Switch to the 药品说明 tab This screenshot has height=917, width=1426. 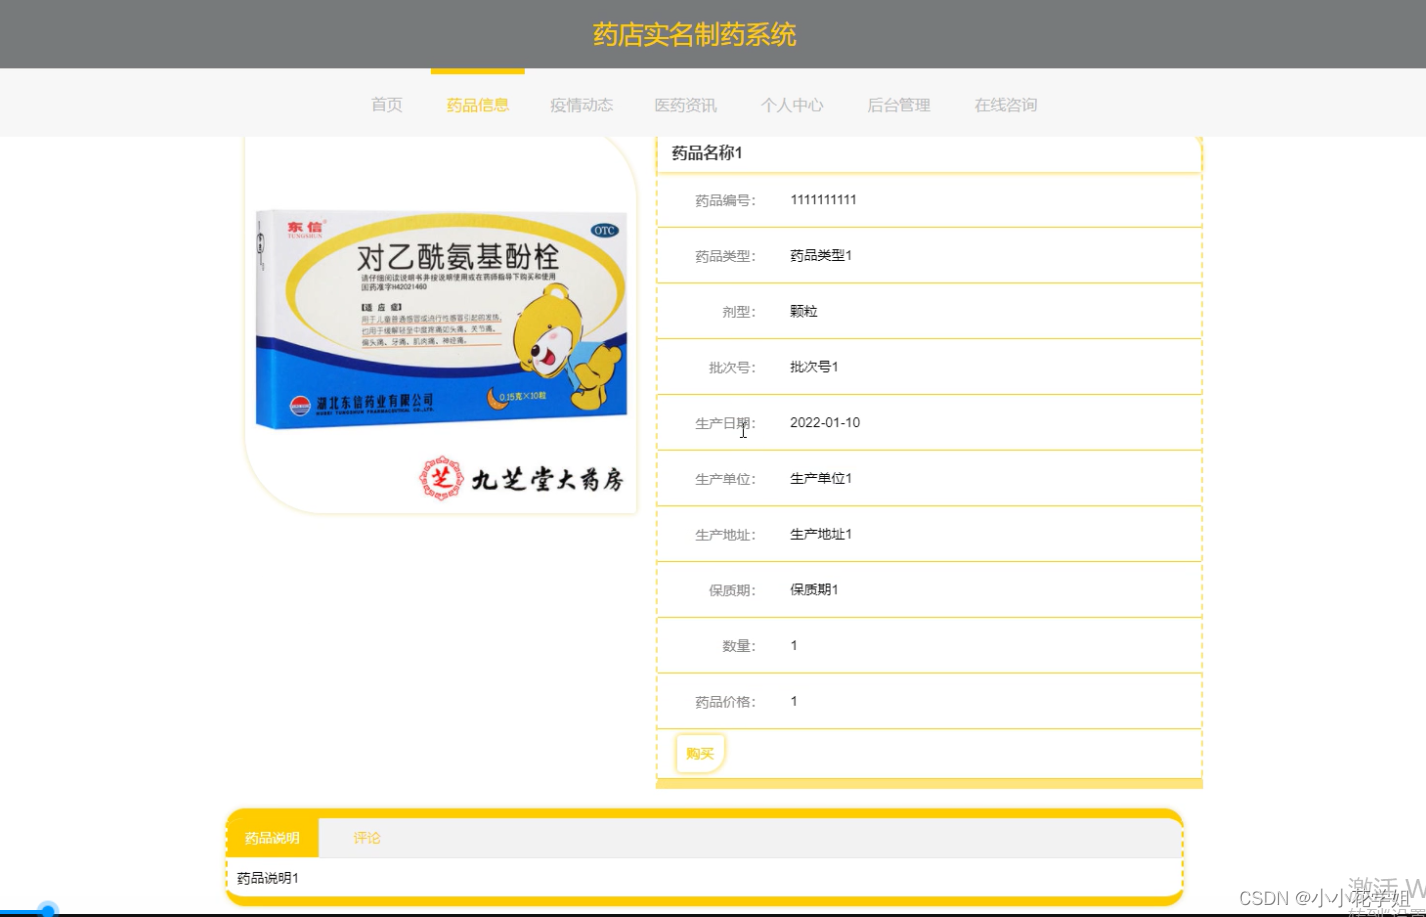tap(272, 838)
